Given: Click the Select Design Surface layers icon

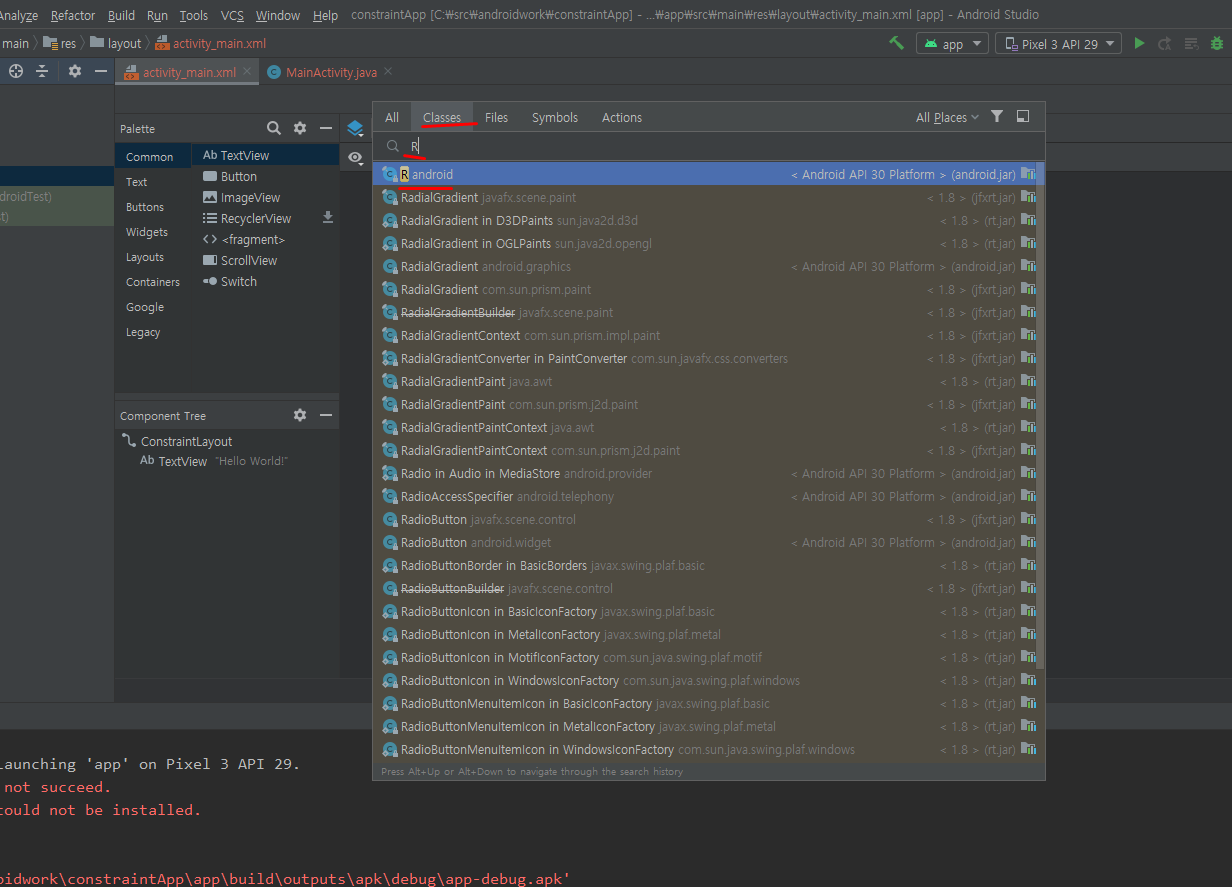Looking at the screenshot, I should pos(355,128).
